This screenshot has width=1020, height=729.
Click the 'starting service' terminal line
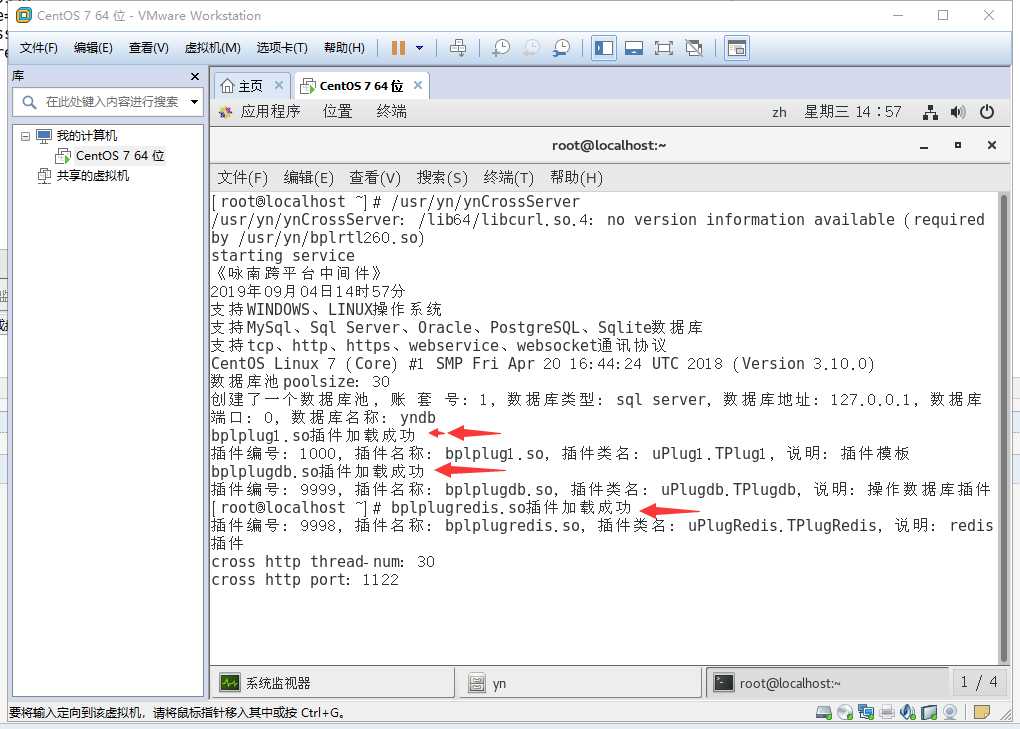283,256
